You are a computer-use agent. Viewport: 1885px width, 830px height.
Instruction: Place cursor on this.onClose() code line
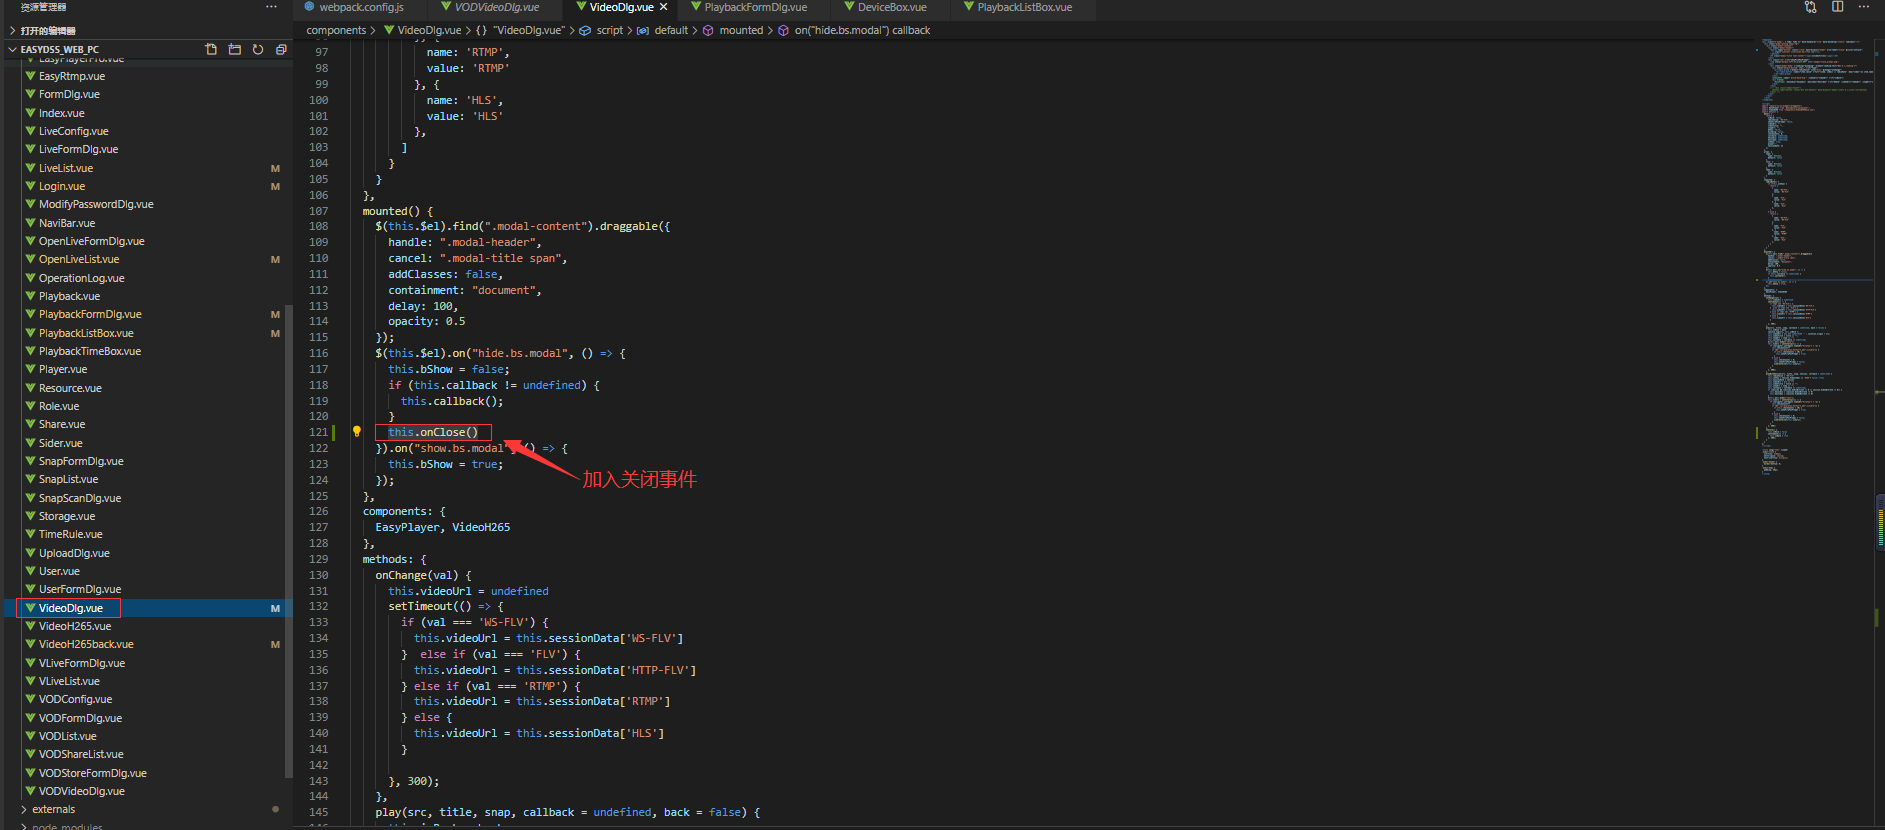(x=433, y=432)
